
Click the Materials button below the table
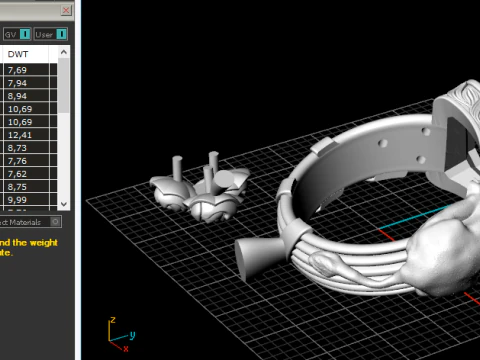(31, 222)
